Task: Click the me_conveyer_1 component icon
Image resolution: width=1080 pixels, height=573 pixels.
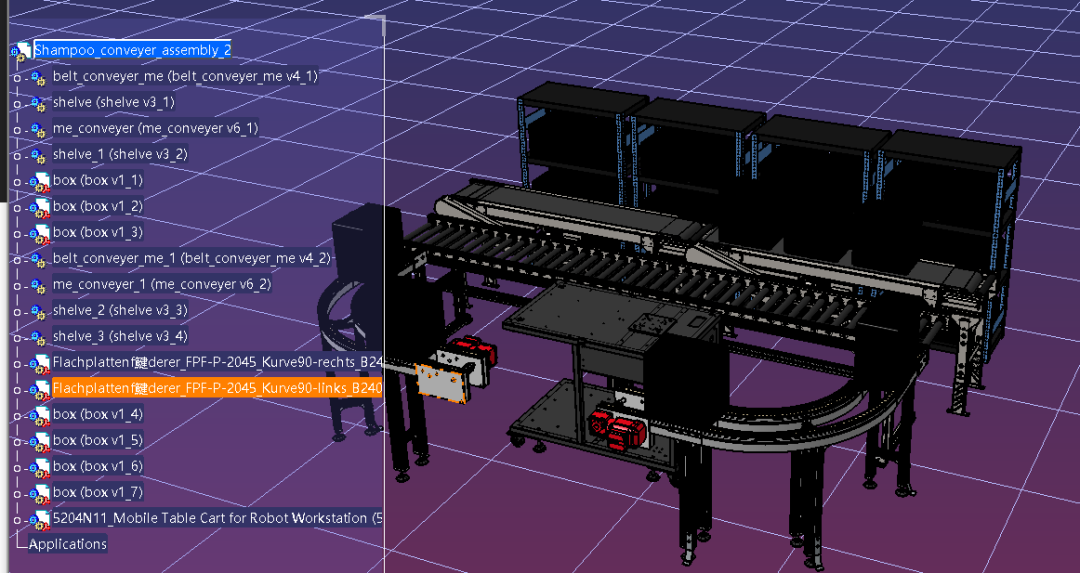Action: (39, 286)
